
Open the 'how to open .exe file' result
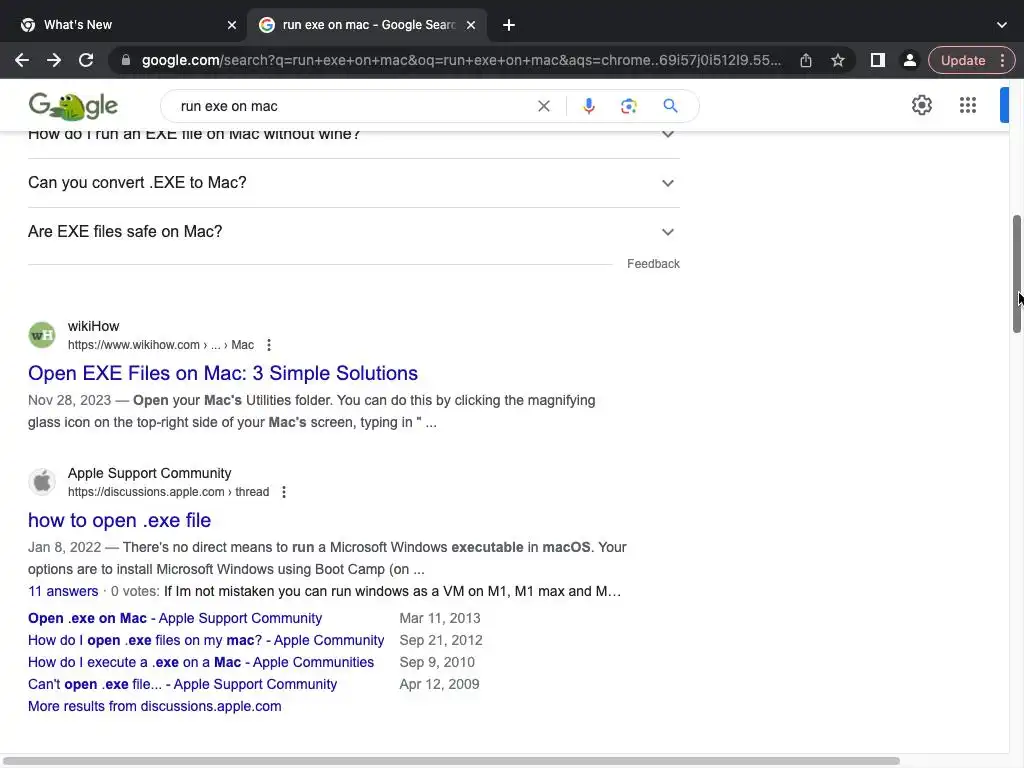pyautogui.click(x=120, y=520)
